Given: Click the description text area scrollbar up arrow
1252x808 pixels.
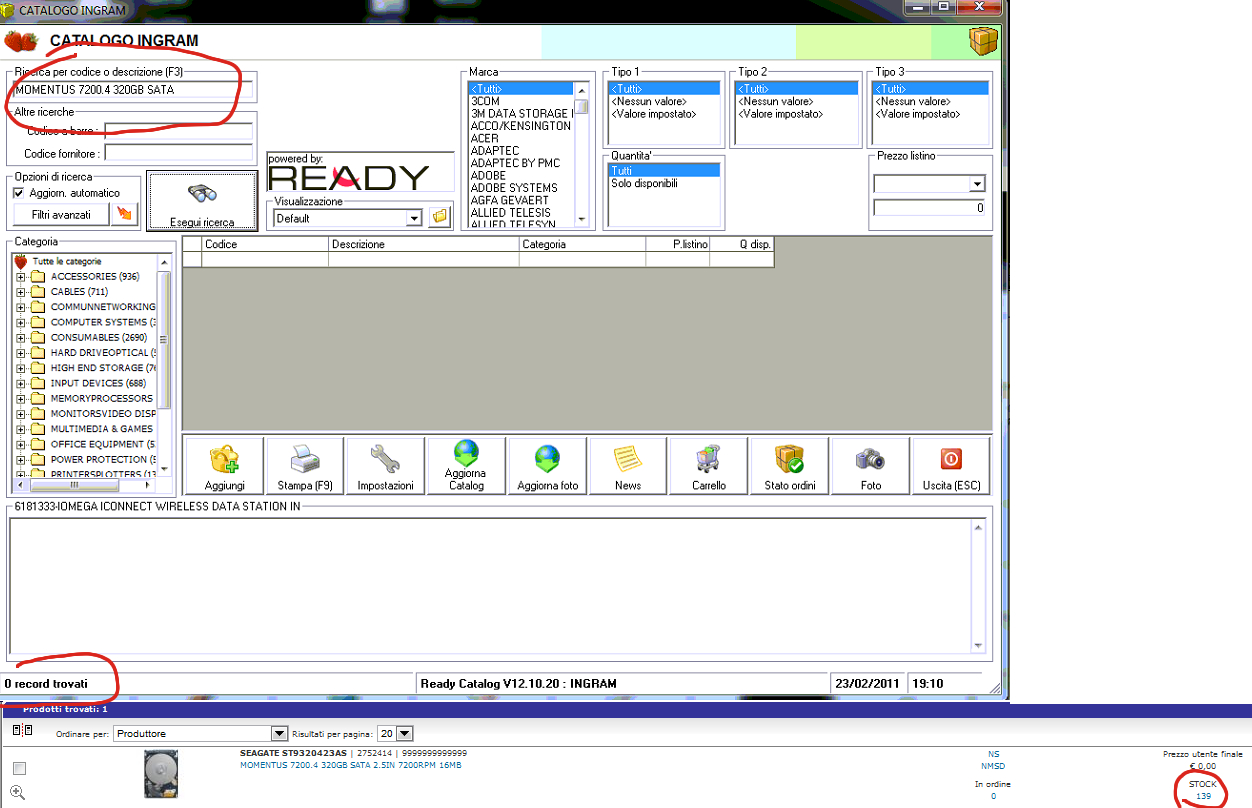Looking at the screenshot, I should (978, 527).
